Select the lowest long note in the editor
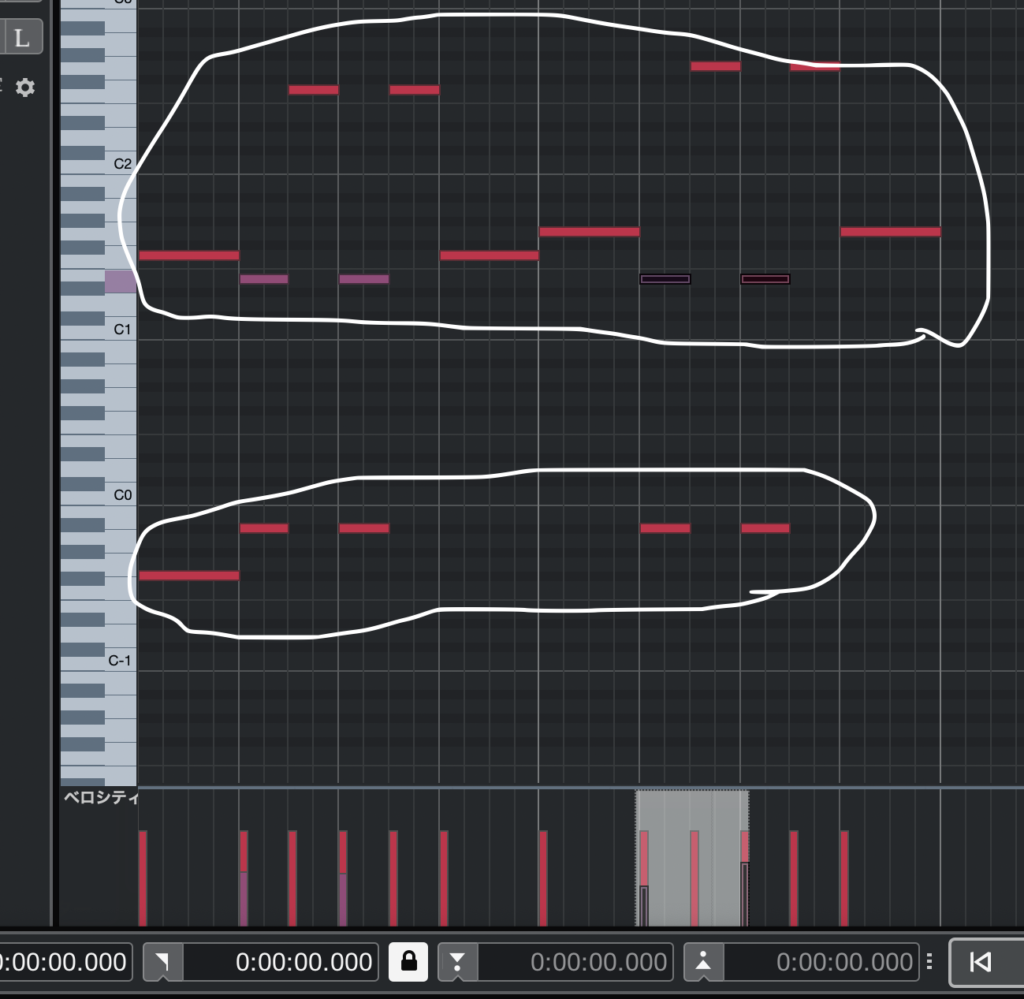The height and width of the screenshot is (999, 1024). pyautogui.click(x=188, y=575)
